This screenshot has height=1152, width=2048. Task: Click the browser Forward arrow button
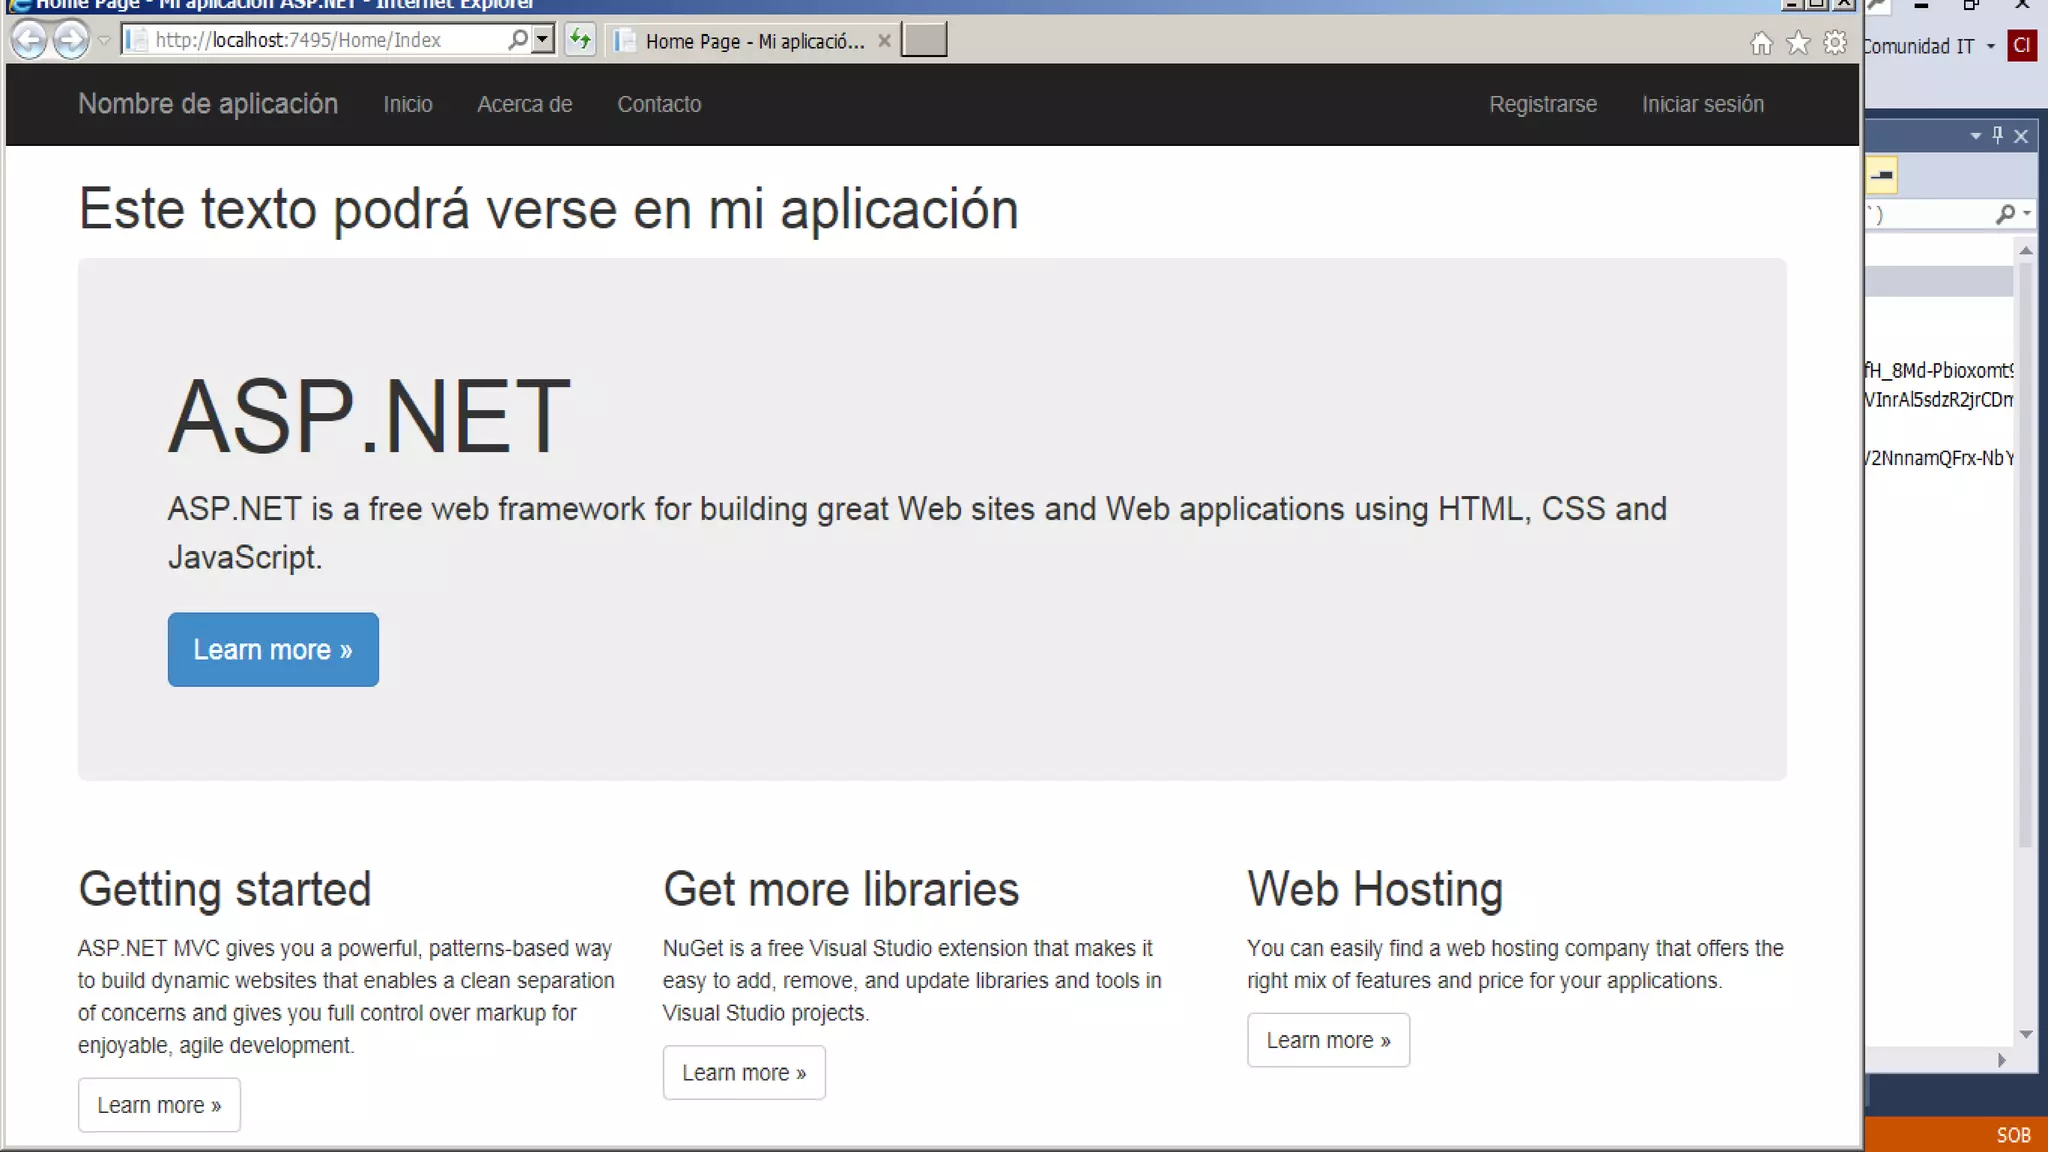click(x=71, y=40)
